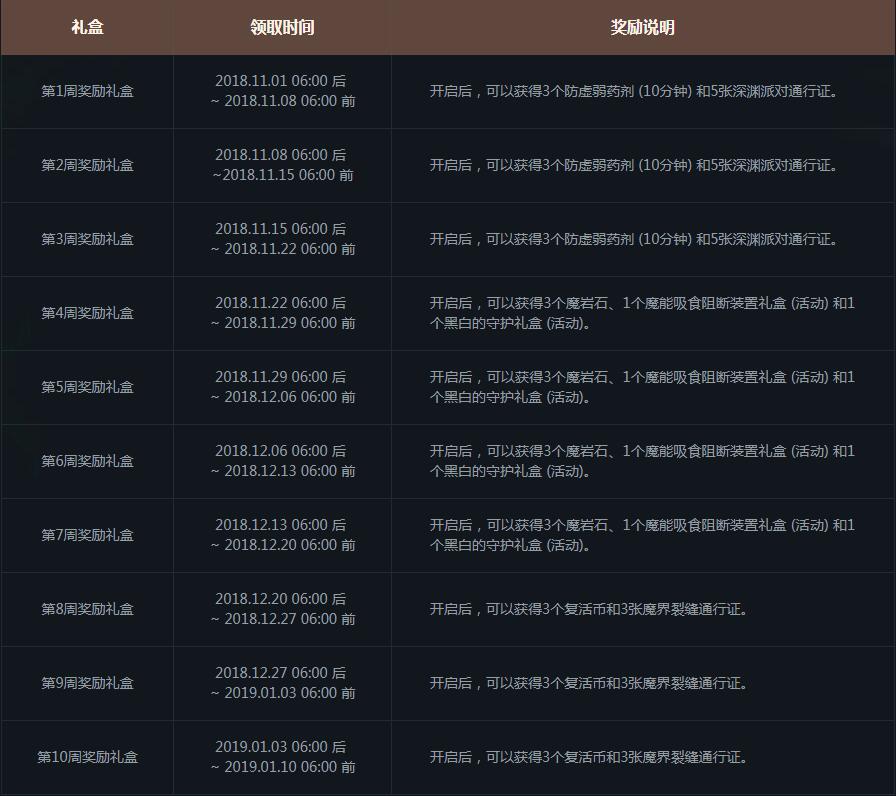This screenshot has width=896, height=796.
Task: Click the 第5周奖励礼盒 label
Action: 87,387
